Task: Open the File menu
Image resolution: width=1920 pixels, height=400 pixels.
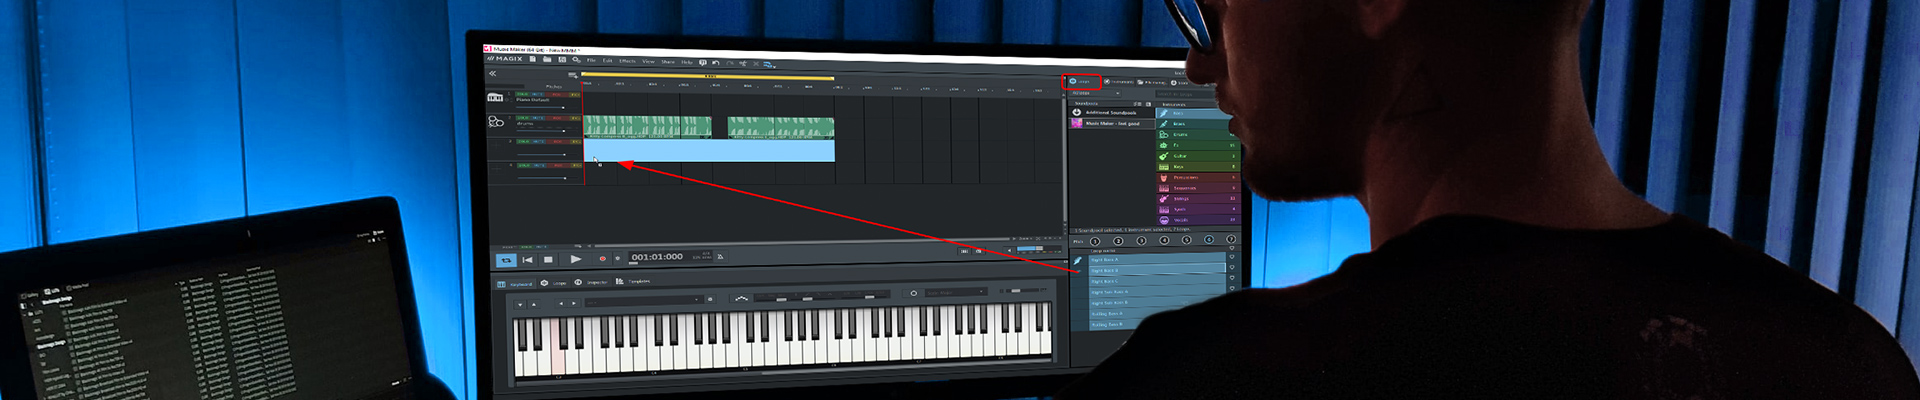Action: coord(591,61)
